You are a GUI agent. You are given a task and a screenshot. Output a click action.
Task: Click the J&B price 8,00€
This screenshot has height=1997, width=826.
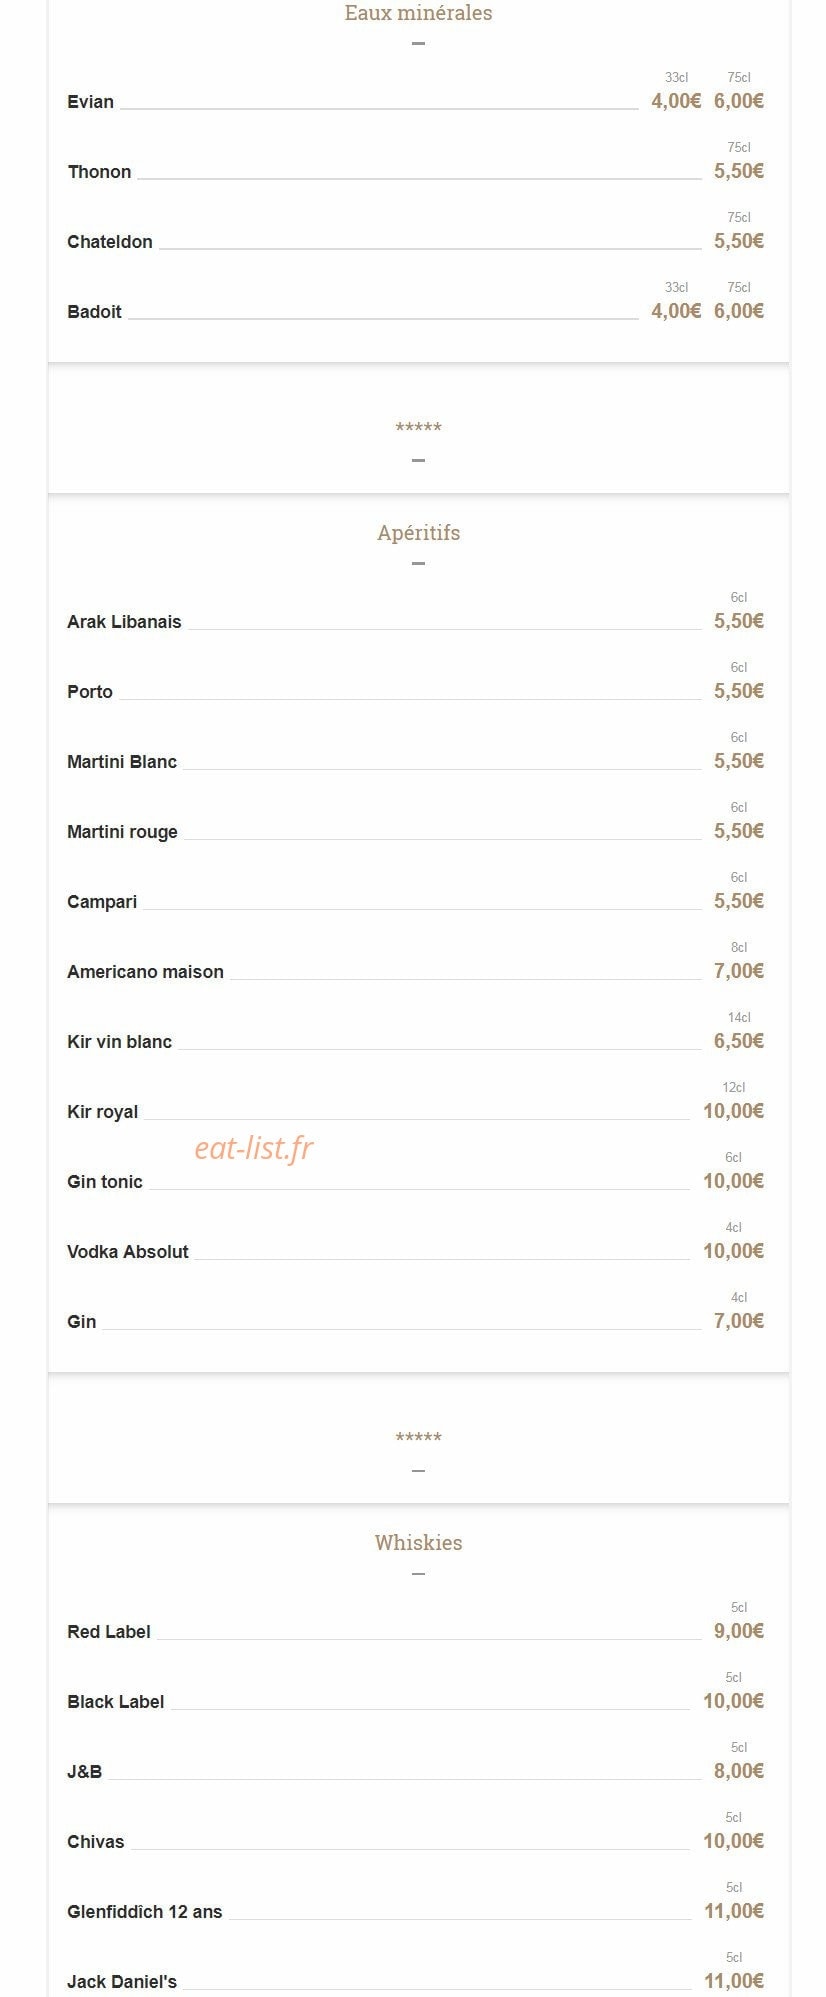click(x=739, y=1771)
